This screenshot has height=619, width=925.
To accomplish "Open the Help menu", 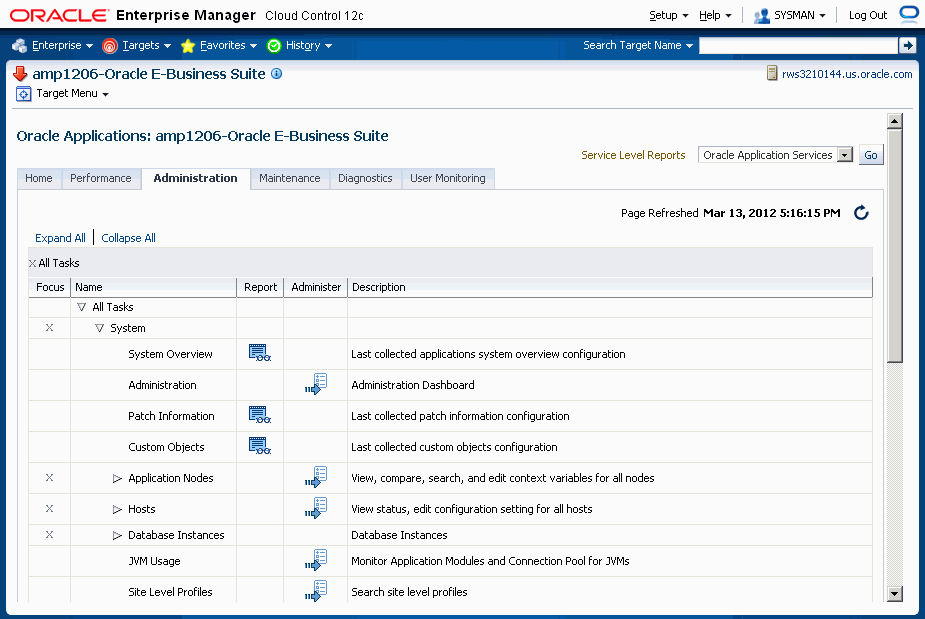I will click(715, 15).
